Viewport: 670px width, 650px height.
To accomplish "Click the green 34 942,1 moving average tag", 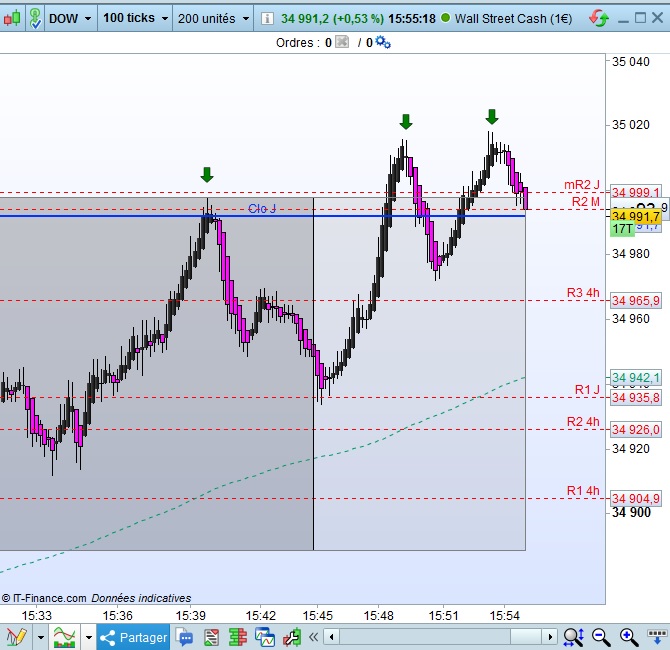I will coord(635,377).
